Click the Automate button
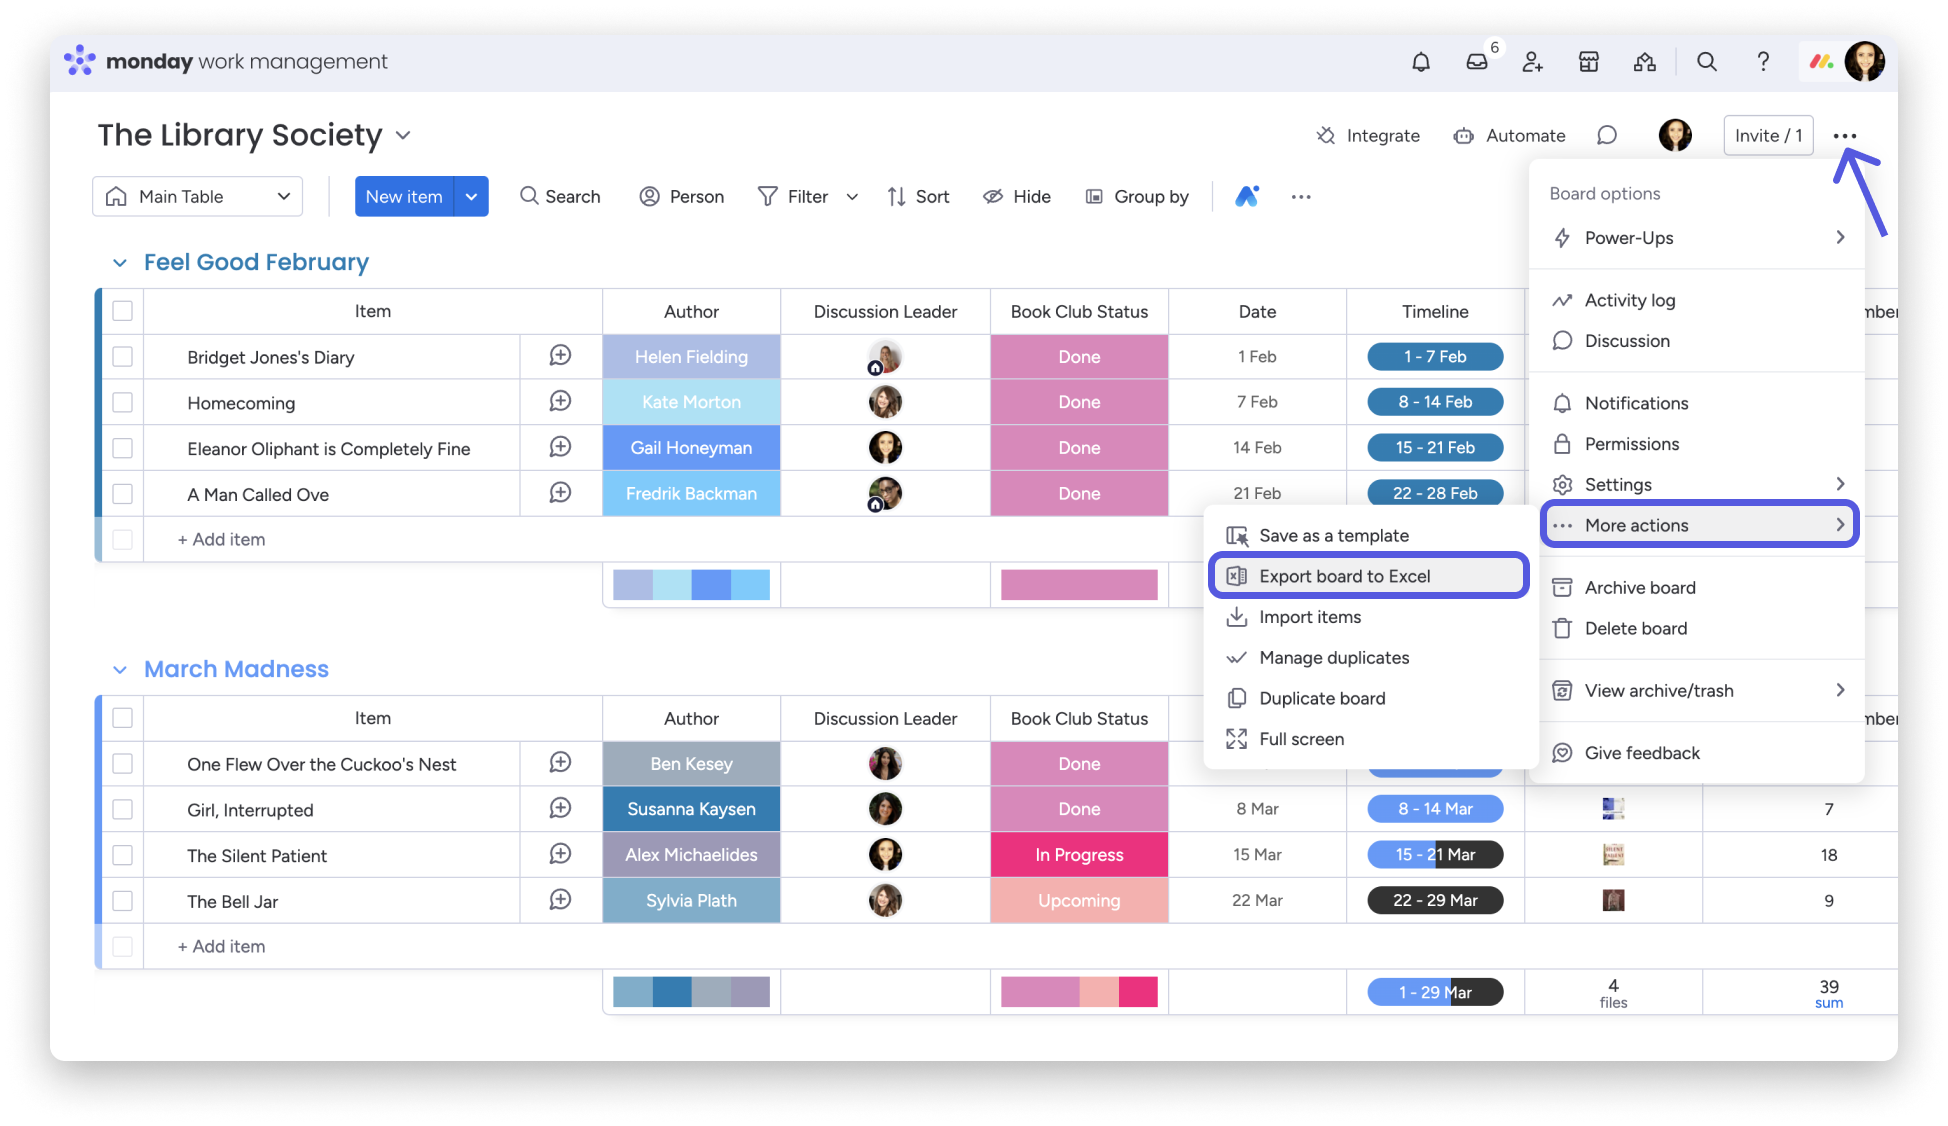The image size is (1948, 1126). [1510, 136]
